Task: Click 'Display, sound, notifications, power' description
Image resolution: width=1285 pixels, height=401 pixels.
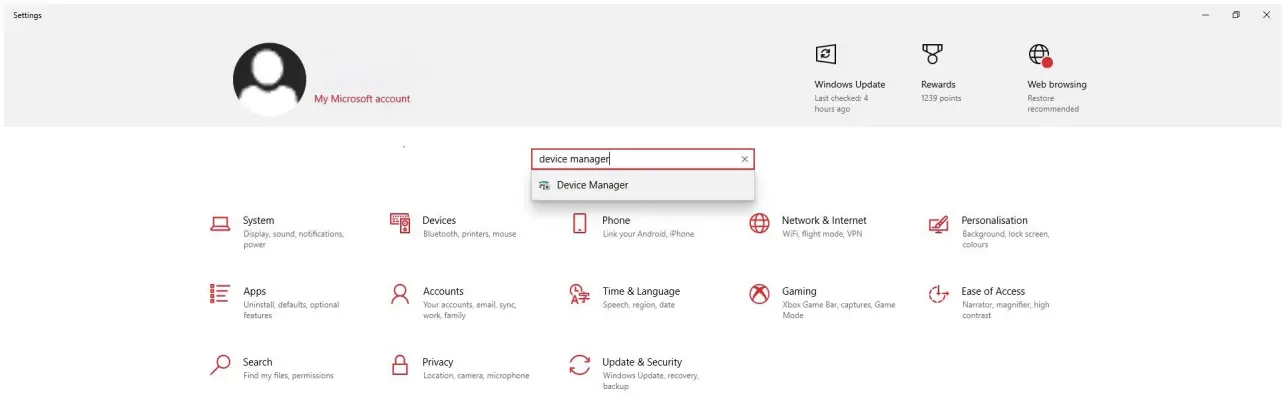Action: click(x=293, y=239)
